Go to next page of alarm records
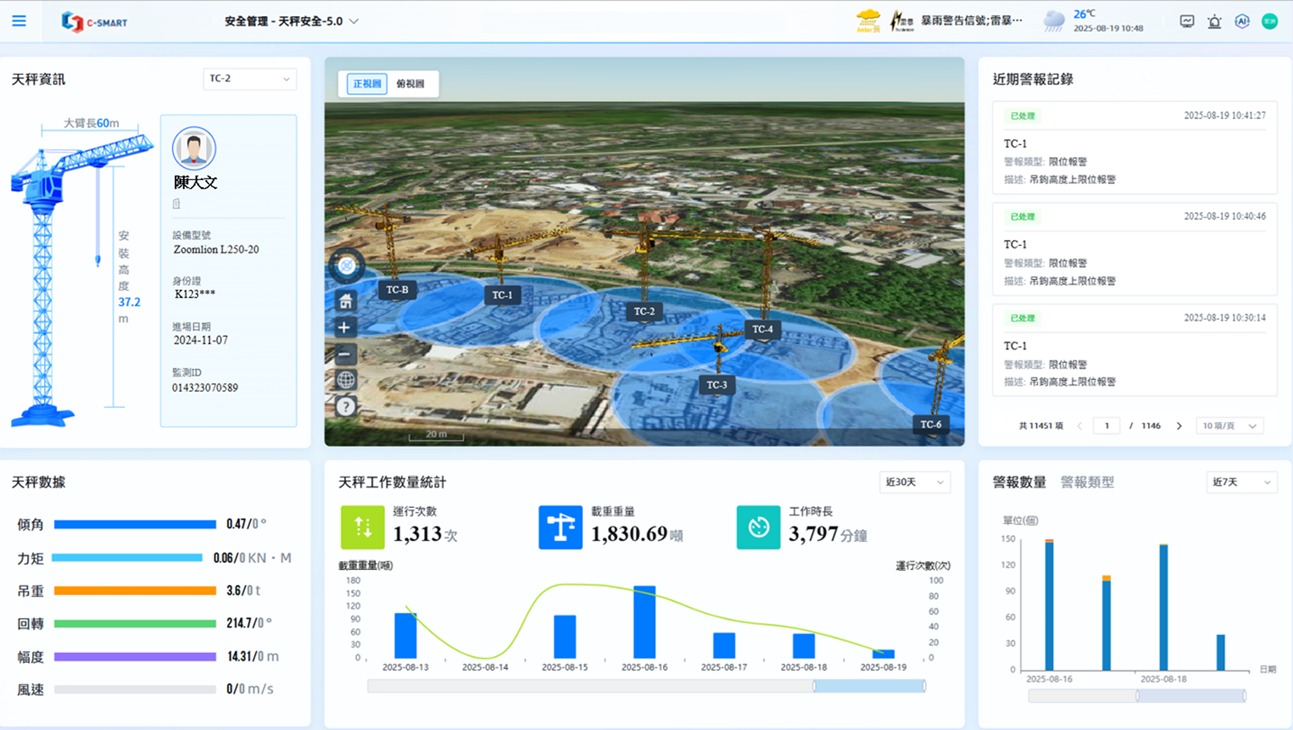 (x=1179, y=426)
